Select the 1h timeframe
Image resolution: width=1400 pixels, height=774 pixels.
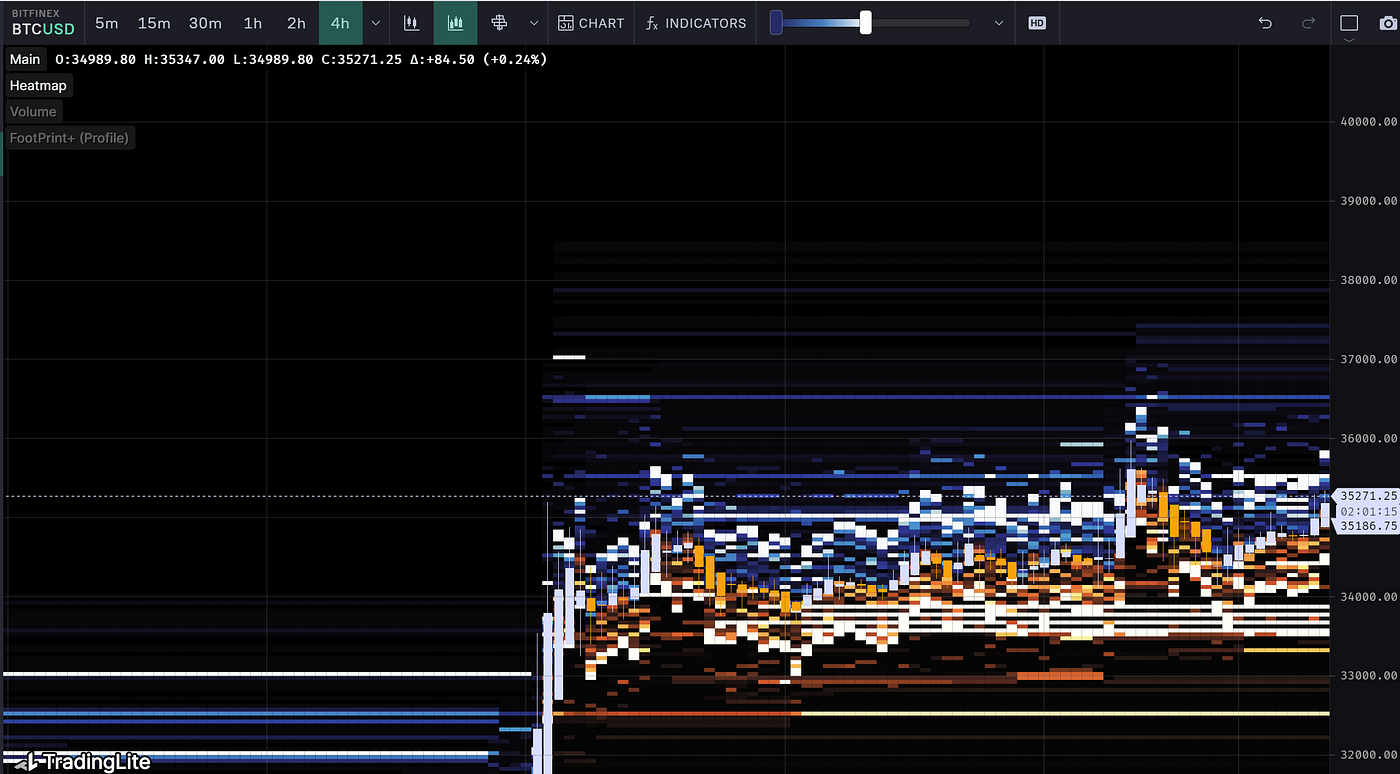tap(253, 23)
